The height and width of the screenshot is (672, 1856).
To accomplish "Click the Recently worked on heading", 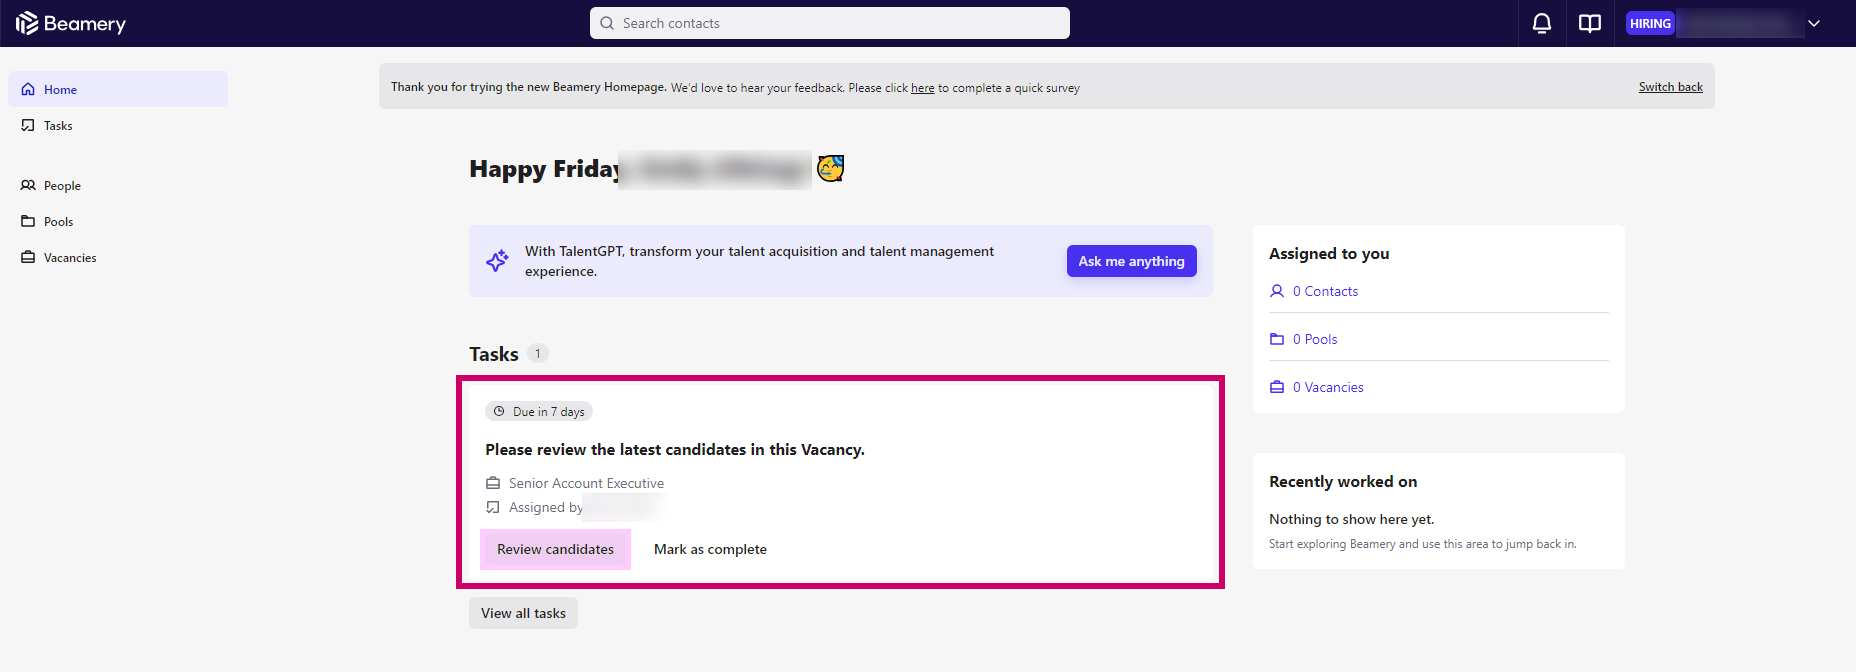I will pos(1343,482).
